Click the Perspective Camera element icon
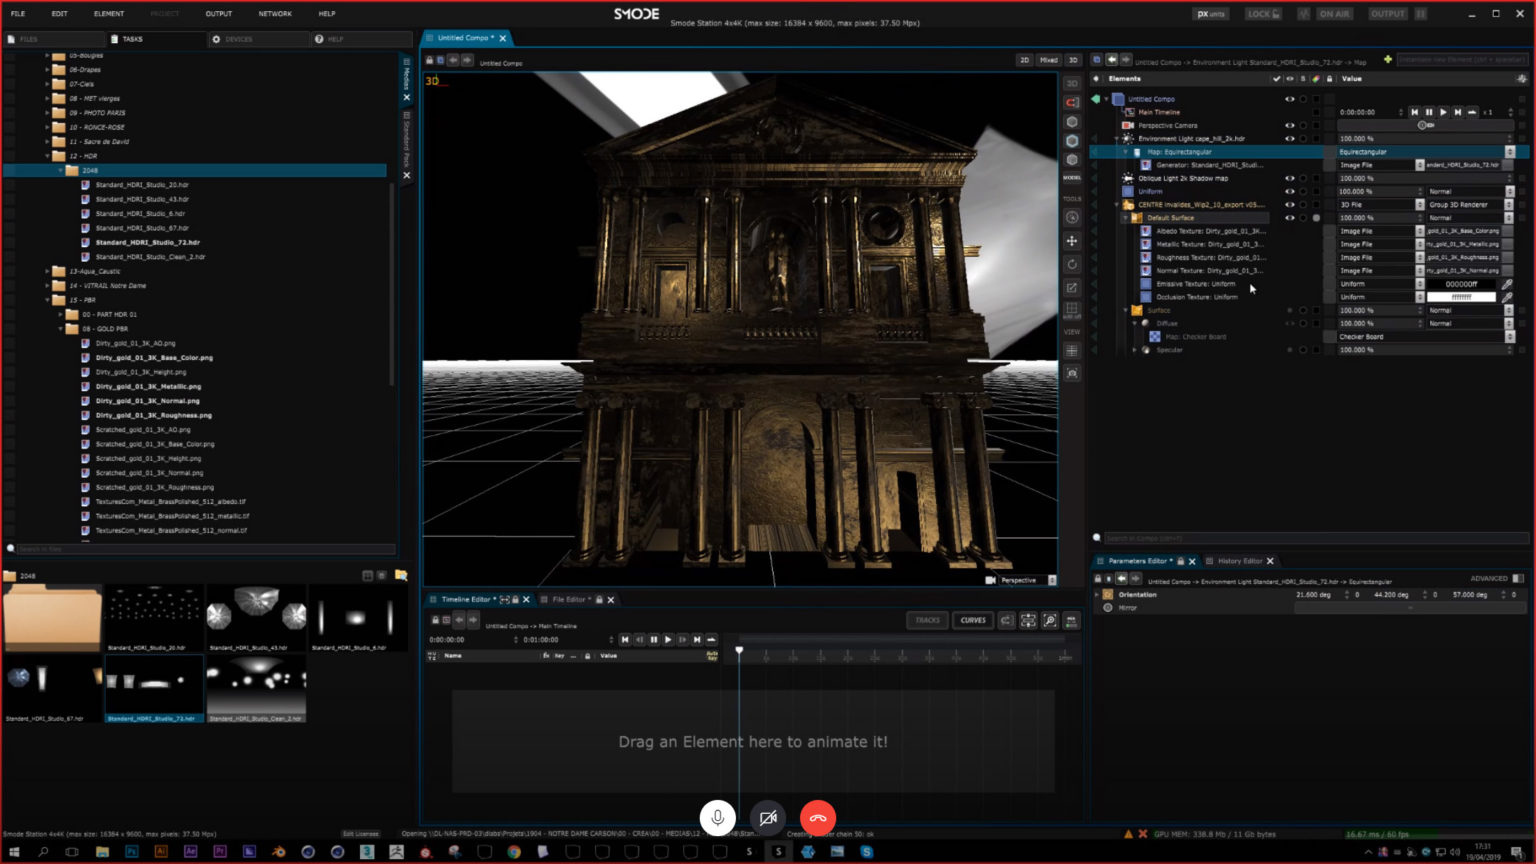Viewport: 1536px width, 864px height. [1129, 125]
